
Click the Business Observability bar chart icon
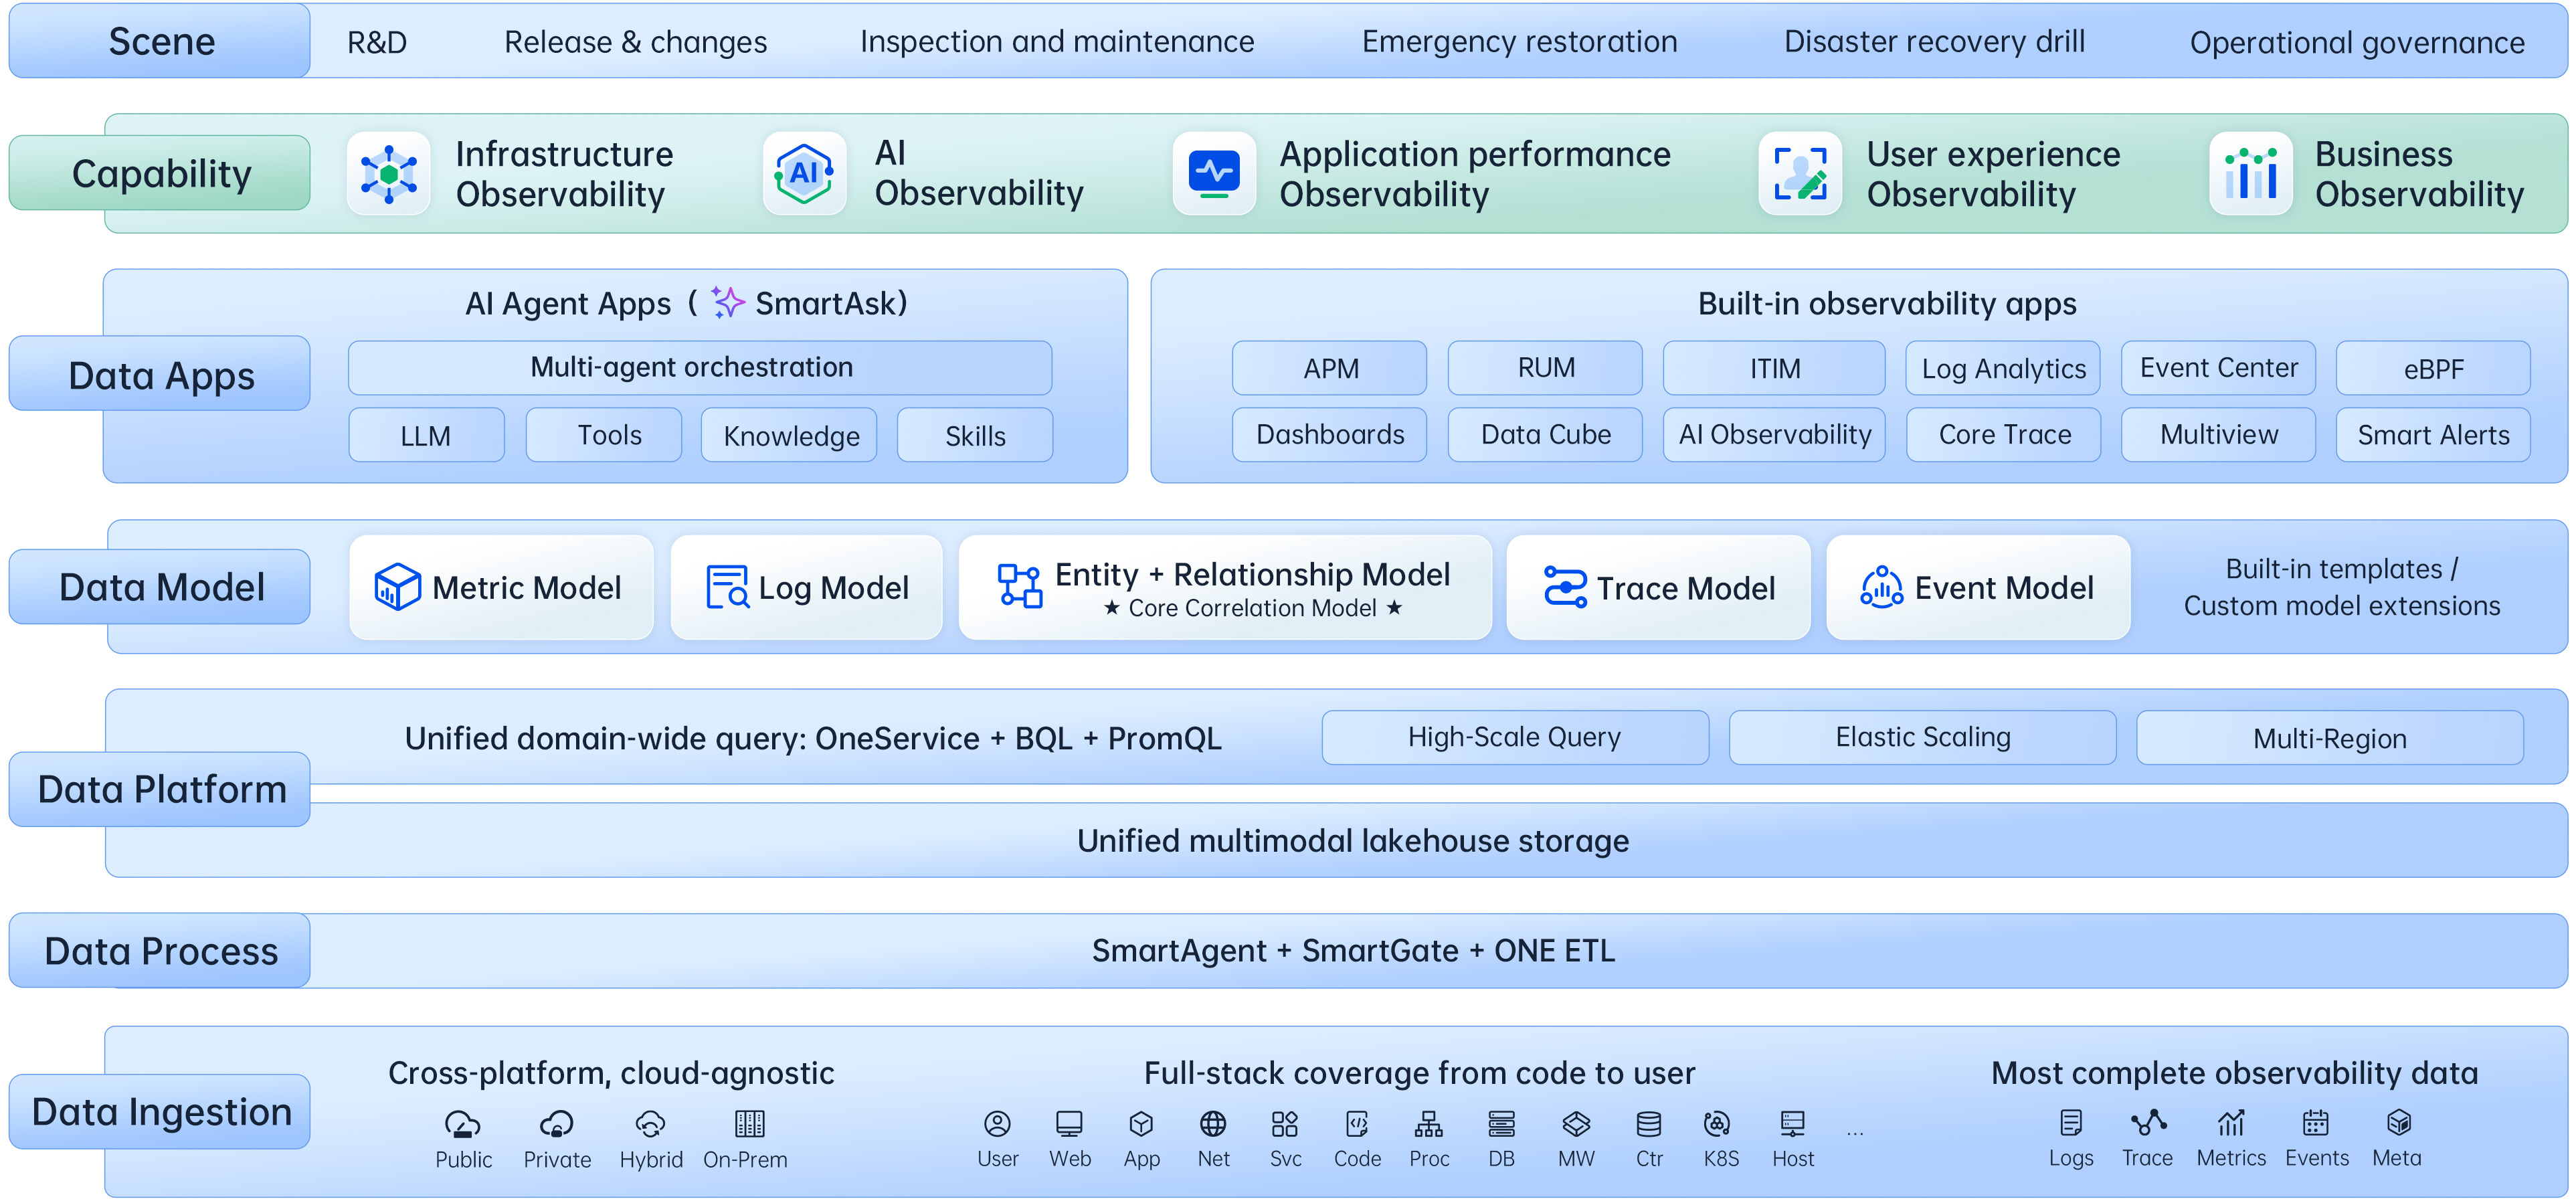pyautogui.click(x=2251, y=174)
